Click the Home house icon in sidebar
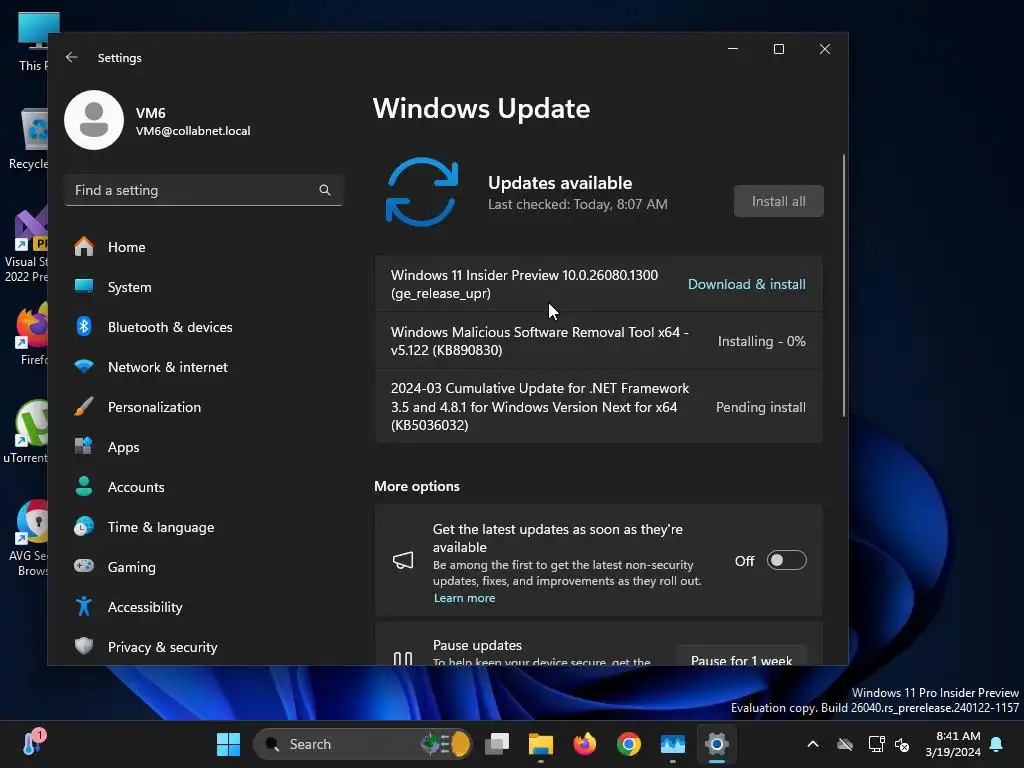The width and height of the screenshot is (1024, 768). pos(84,247)
